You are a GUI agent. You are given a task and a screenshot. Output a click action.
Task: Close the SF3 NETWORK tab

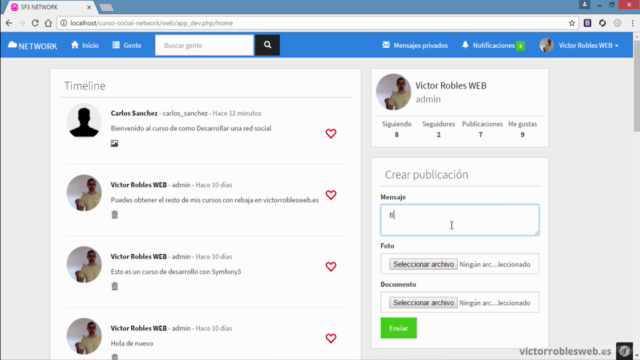click(x=89, y=7)
